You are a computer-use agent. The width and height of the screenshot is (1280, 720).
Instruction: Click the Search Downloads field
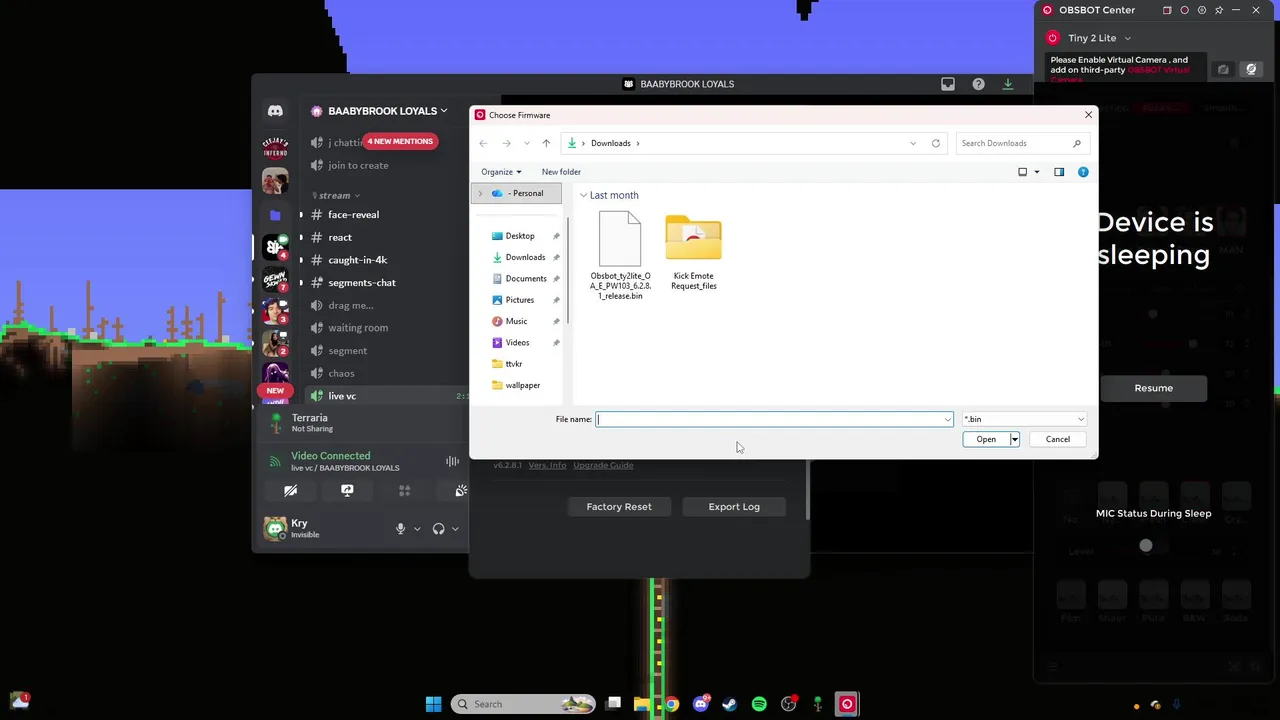coord(1020,143)
